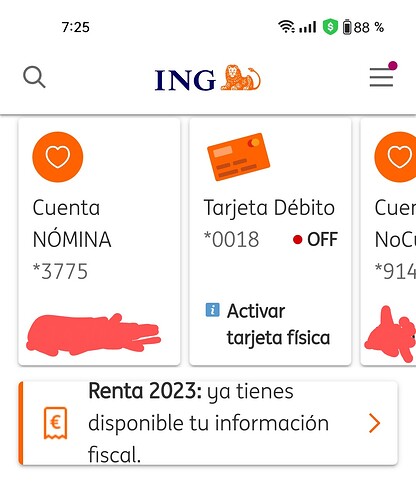Expand the Renta 2023 chevron arrow

click(x=374, y=423)
